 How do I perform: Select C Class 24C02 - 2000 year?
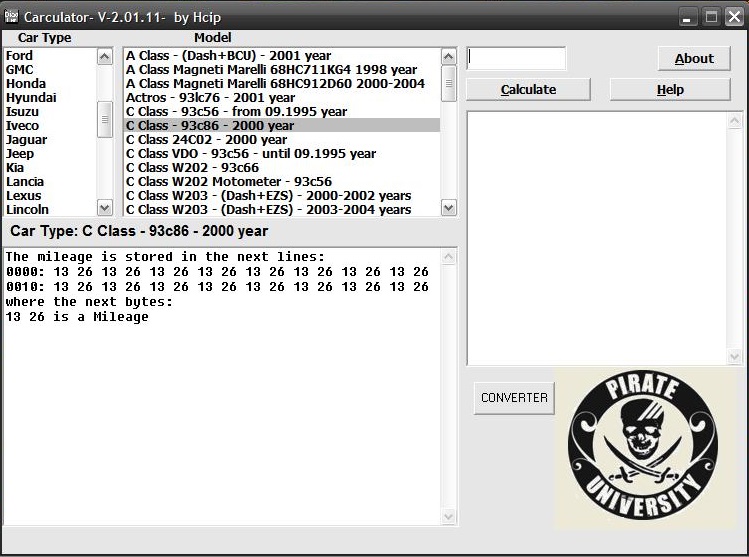206,140
